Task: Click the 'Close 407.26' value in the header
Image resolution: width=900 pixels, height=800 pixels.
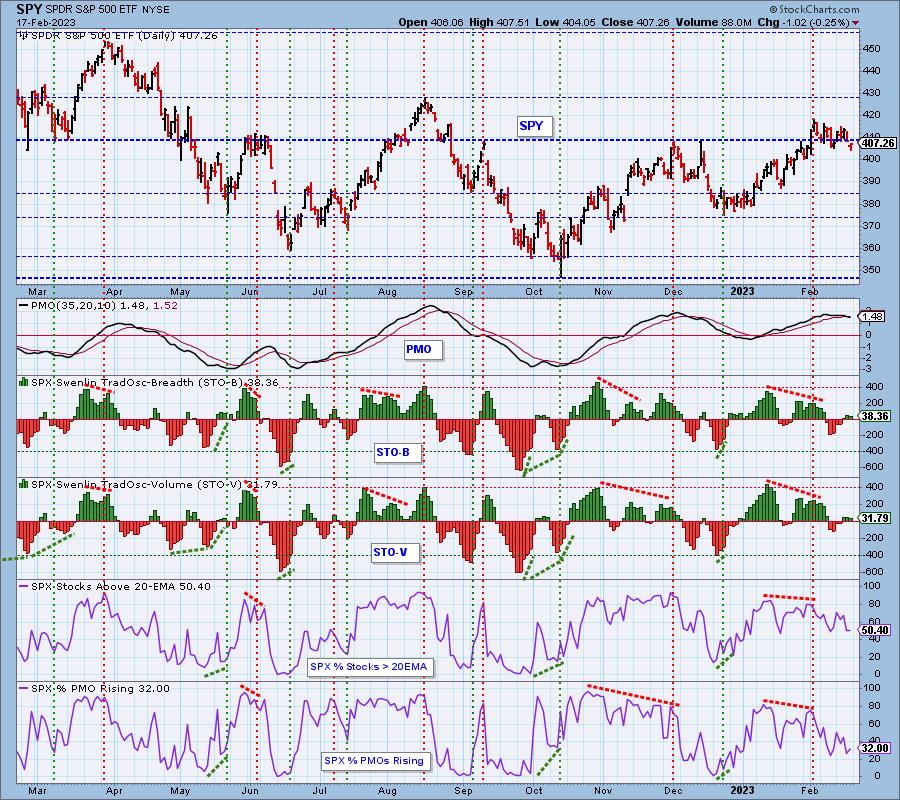Action: click(633, 22)
